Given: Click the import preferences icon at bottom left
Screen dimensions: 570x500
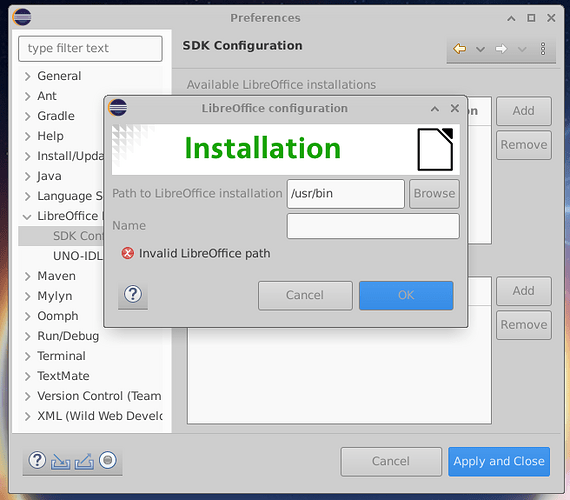Looking at the screenshot, I should pos(60,461).
